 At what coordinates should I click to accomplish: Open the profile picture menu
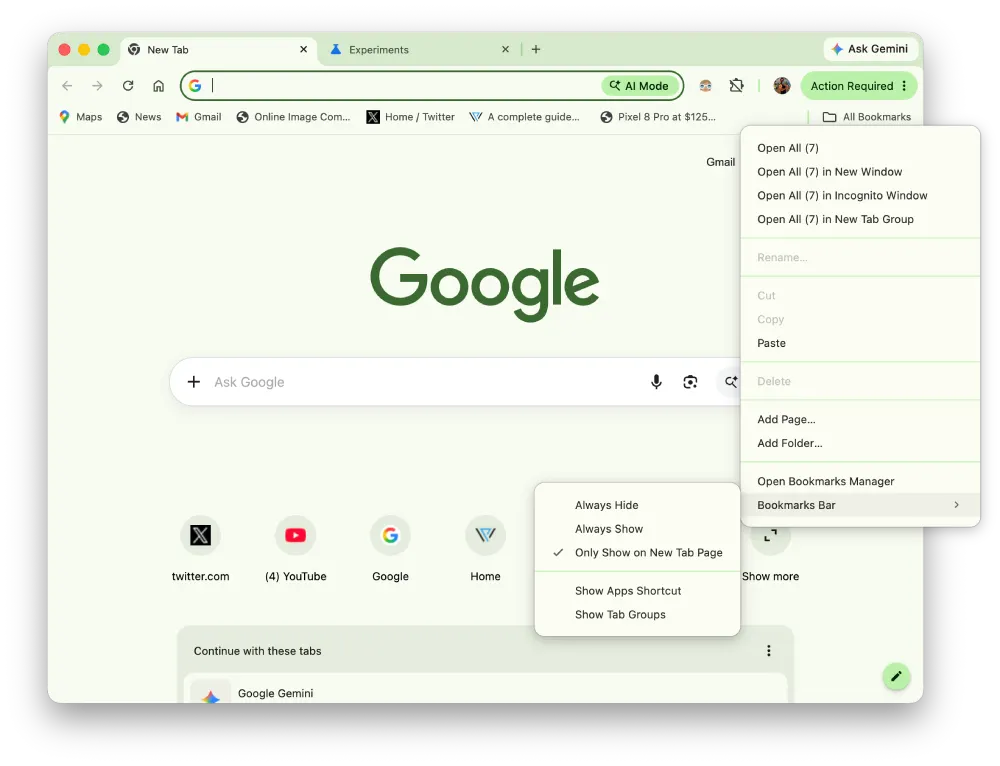point(781,85)
